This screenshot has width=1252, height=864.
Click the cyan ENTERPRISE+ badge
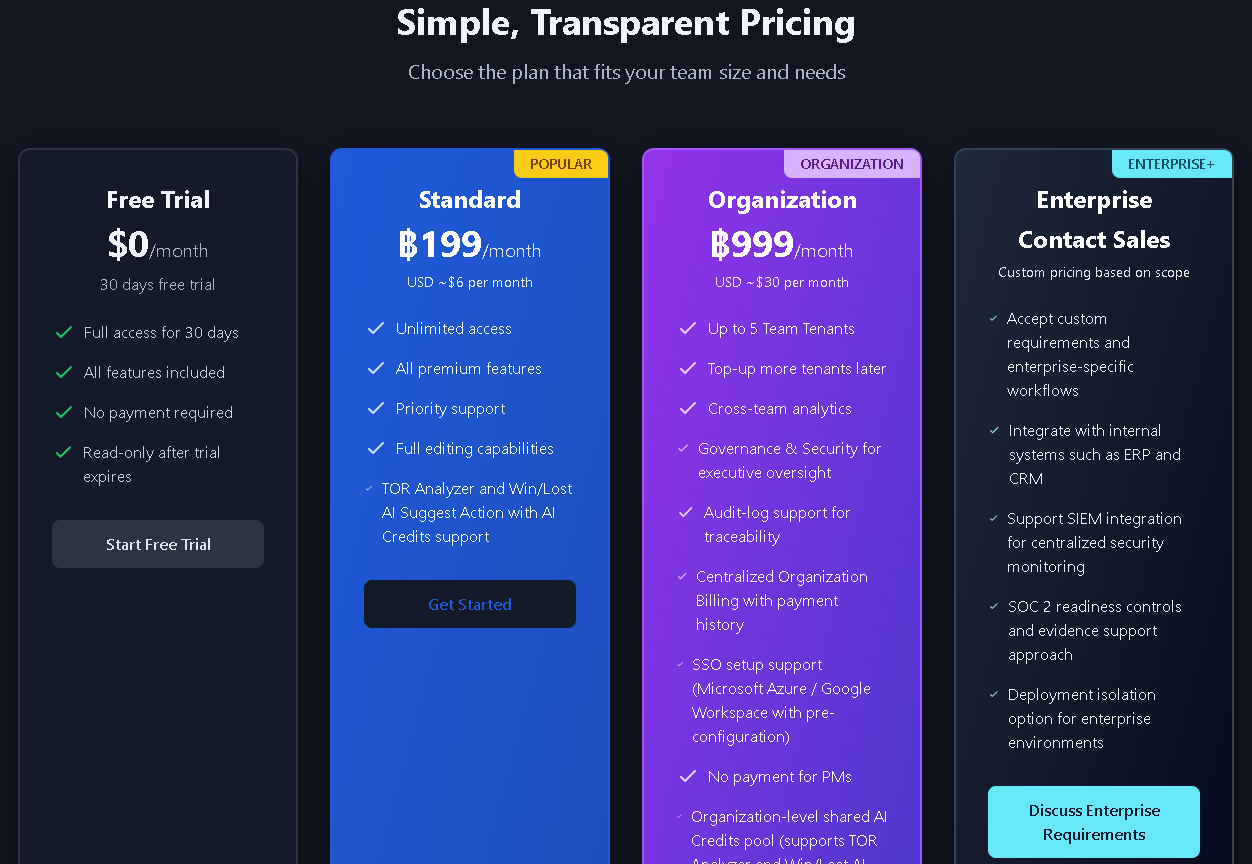tap(1171, 164)
